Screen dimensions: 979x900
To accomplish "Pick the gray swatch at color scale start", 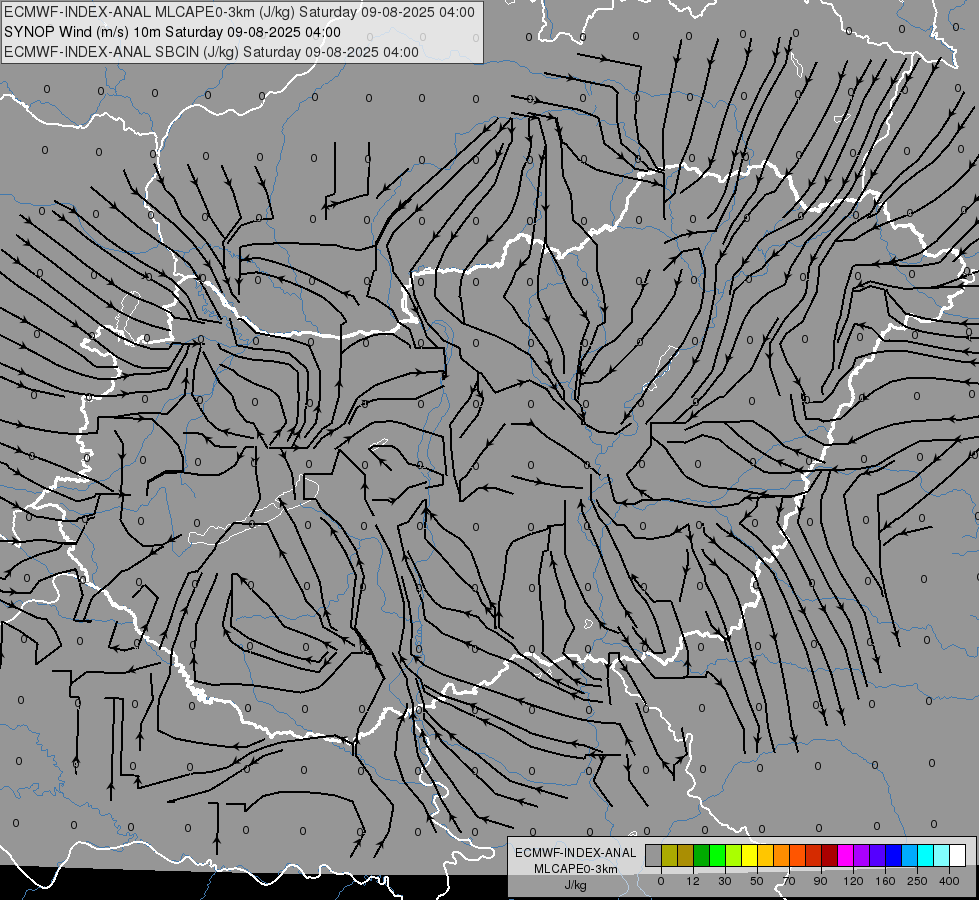I will click(x=654, y=855).
